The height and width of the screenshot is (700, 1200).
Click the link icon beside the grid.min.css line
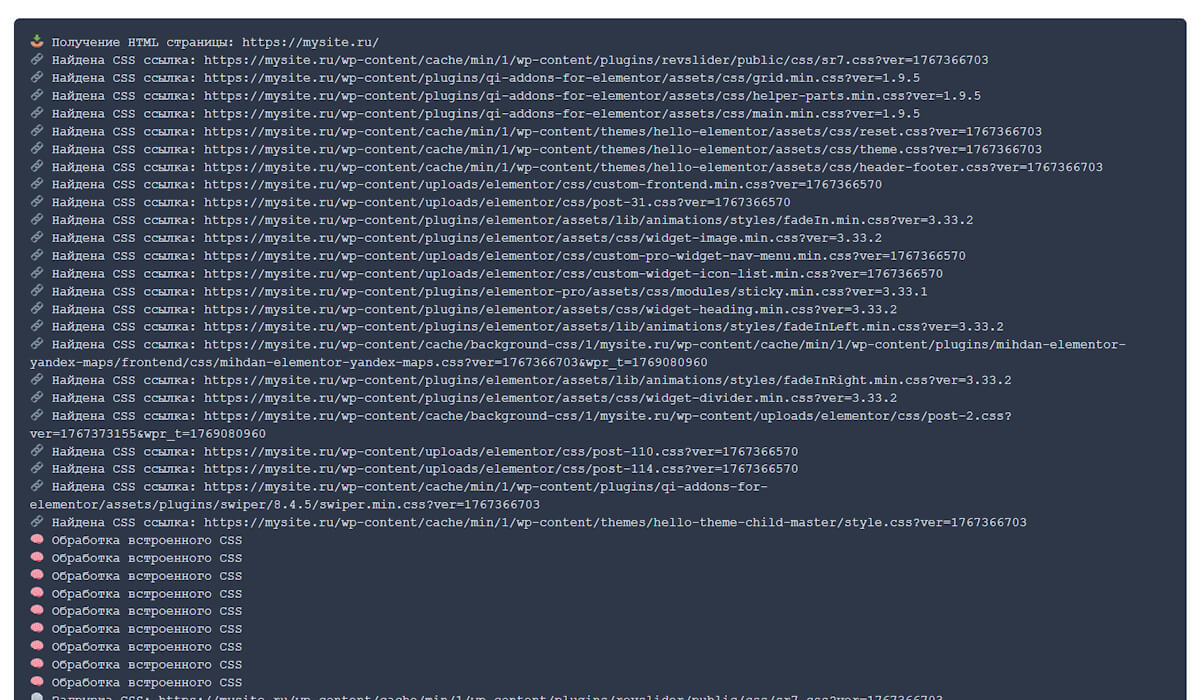click(x=37, y=78)
